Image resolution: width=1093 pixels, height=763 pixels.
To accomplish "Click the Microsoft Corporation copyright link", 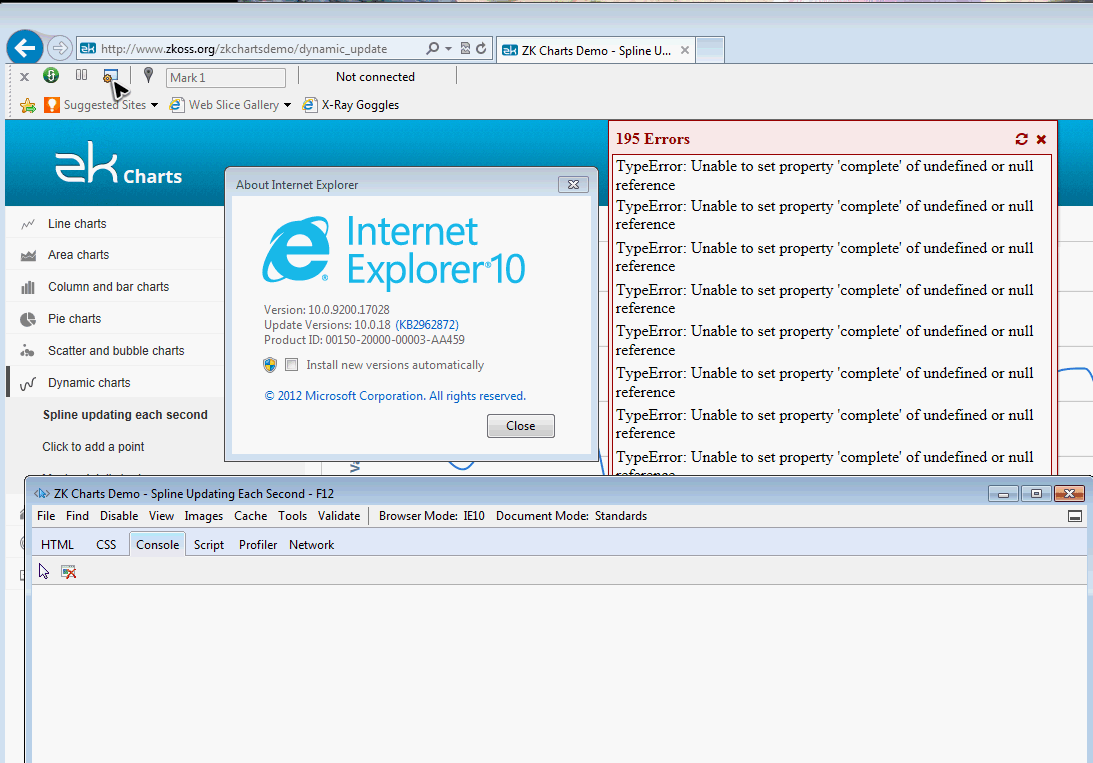I will [x=395, y=396].
